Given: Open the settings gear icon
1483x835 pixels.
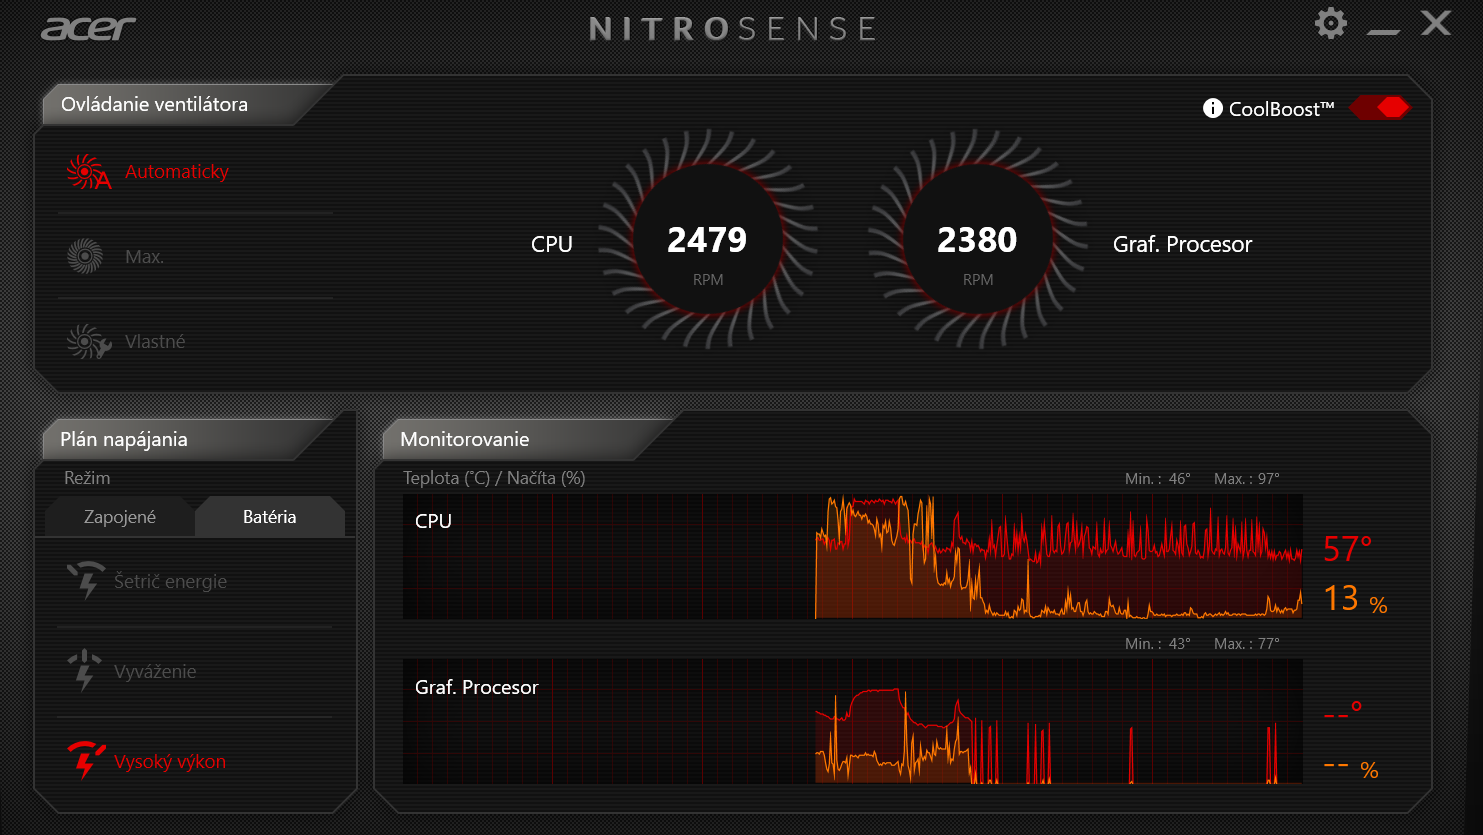Looking at the screenshot, I should pyautogui.click(x=1331, y=23).
